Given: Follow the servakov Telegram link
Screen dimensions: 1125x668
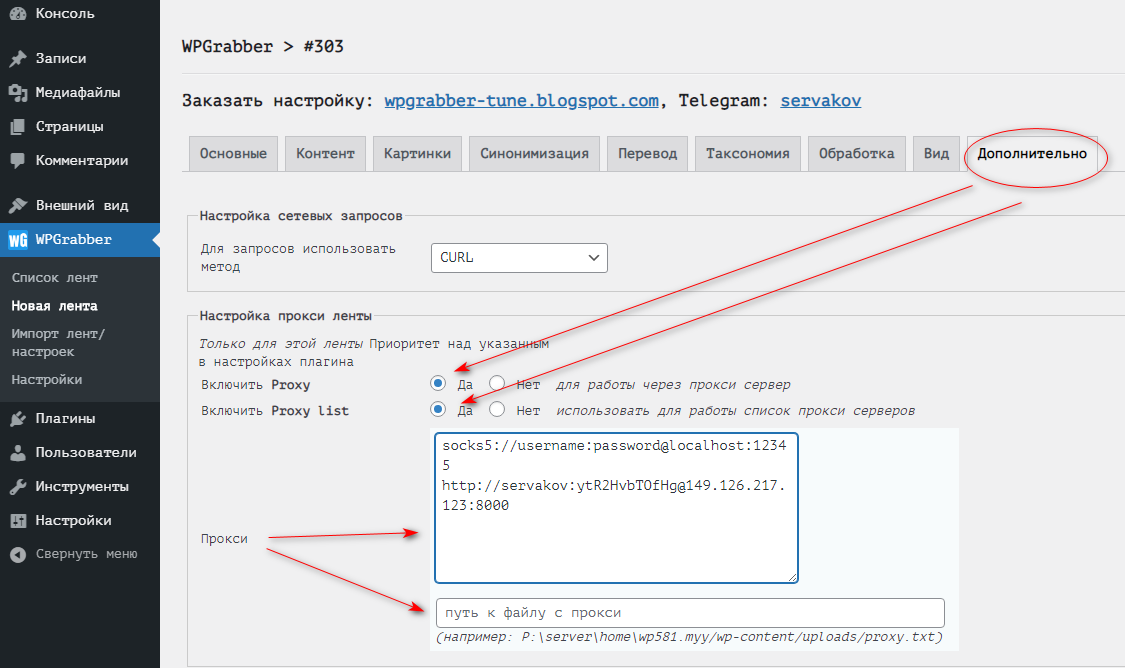Looking at the screenshot, I should 820,101.
